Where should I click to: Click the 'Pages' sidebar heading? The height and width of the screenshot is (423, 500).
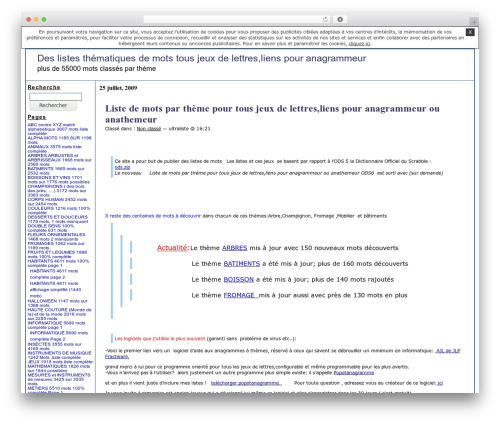[37, 117]
